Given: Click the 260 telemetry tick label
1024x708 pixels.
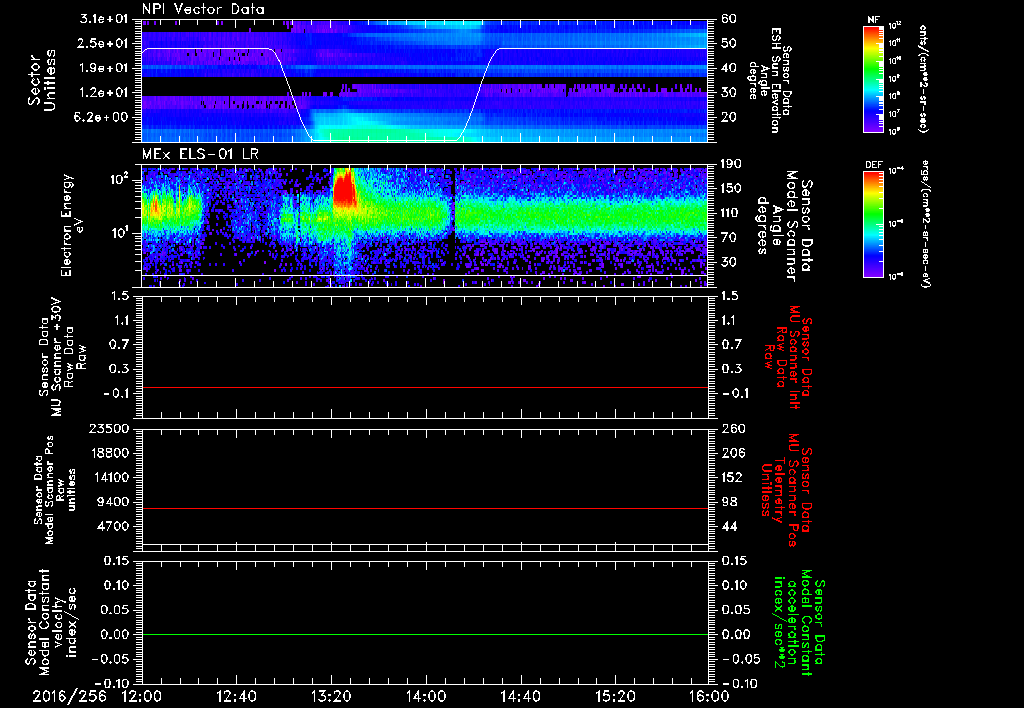Looking at the screenshot, I should pyautogui.click(x=733, y=428).
